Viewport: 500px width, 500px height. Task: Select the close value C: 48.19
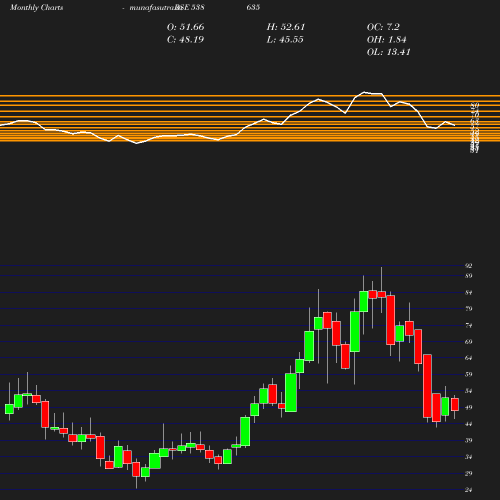(x=185, y=40)
